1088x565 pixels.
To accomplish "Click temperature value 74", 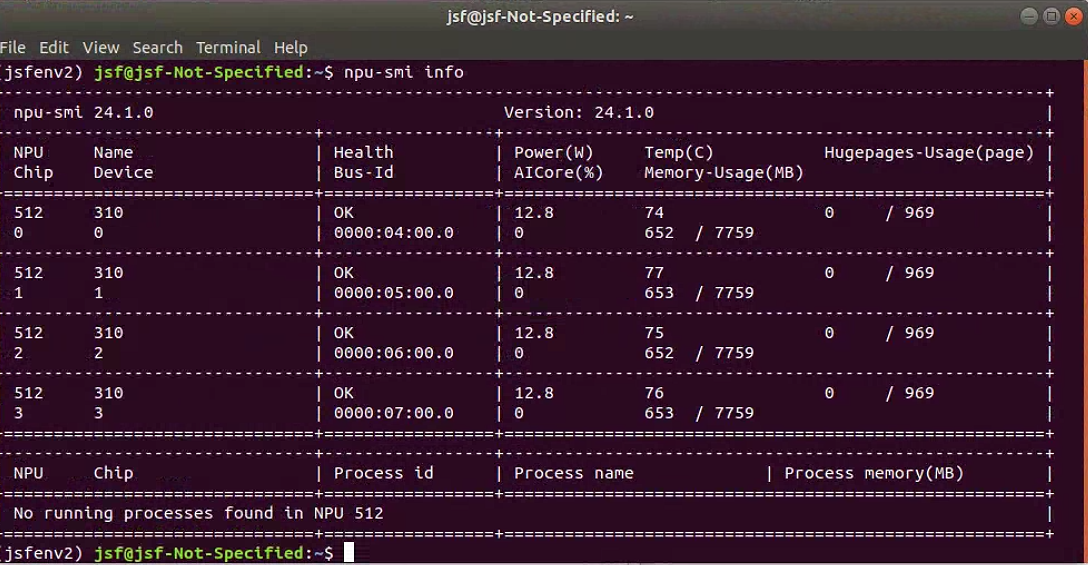I will click(654, 212).
